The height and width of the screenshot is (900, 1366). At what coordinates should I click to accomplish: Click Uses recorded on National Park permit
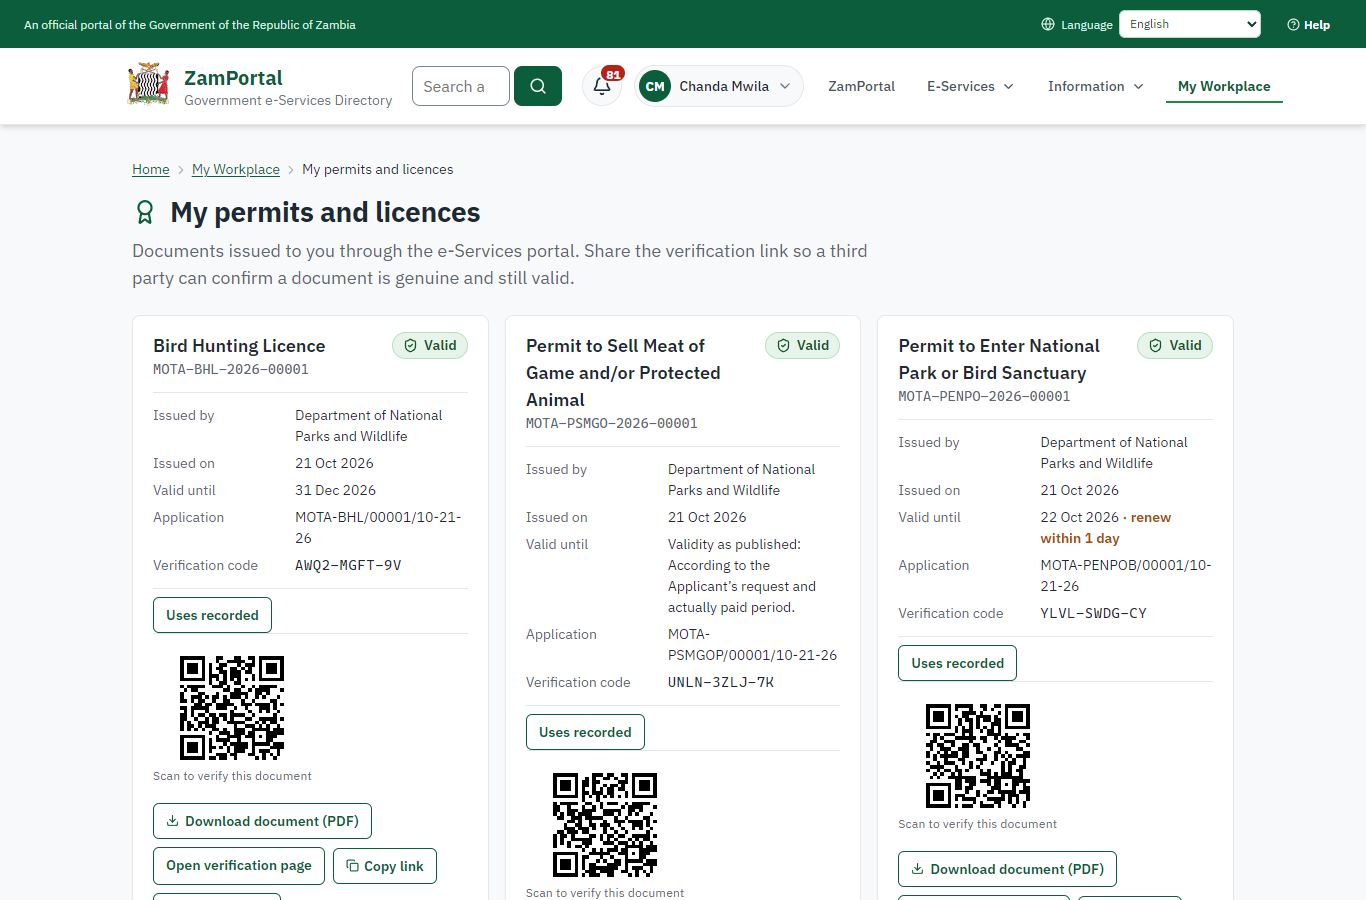click(957, 663)
